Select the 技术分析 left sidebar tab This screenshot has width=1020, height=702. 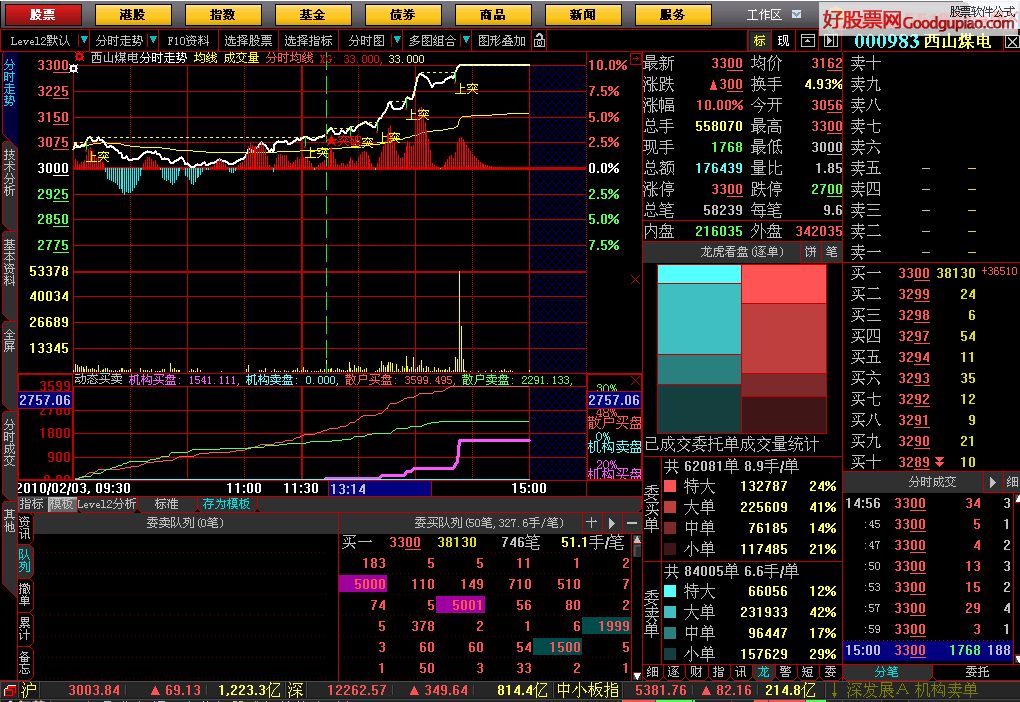click(9, 172)
